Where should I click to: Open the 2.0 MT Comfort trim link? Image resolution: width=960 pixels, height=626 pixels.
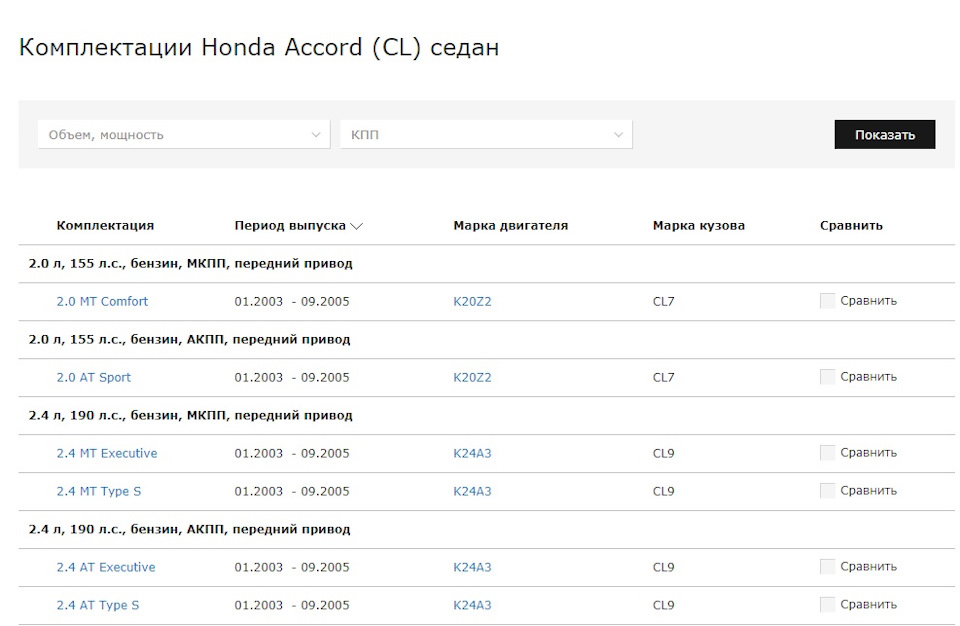[102, 301]
